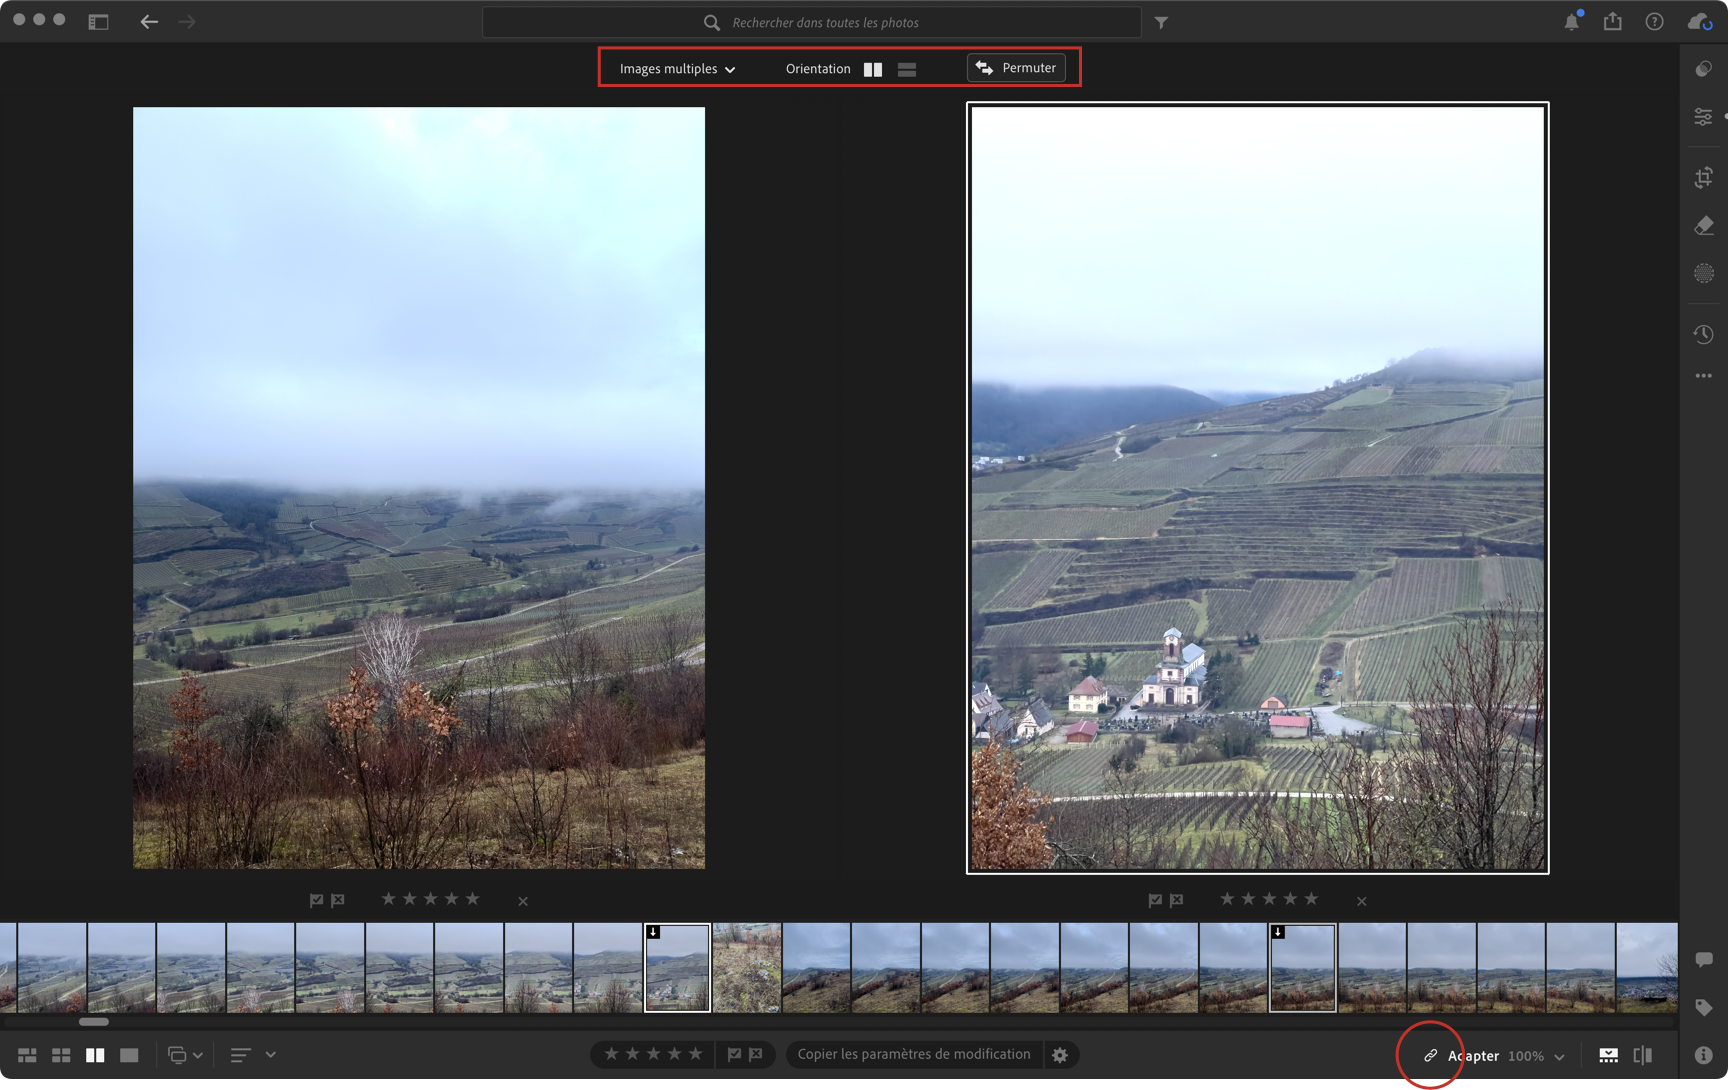The height and width of the screenshot is (1090, 1728).
Task: Click the filmstrip horizontal scrollbar
Action: [94, 1022]
